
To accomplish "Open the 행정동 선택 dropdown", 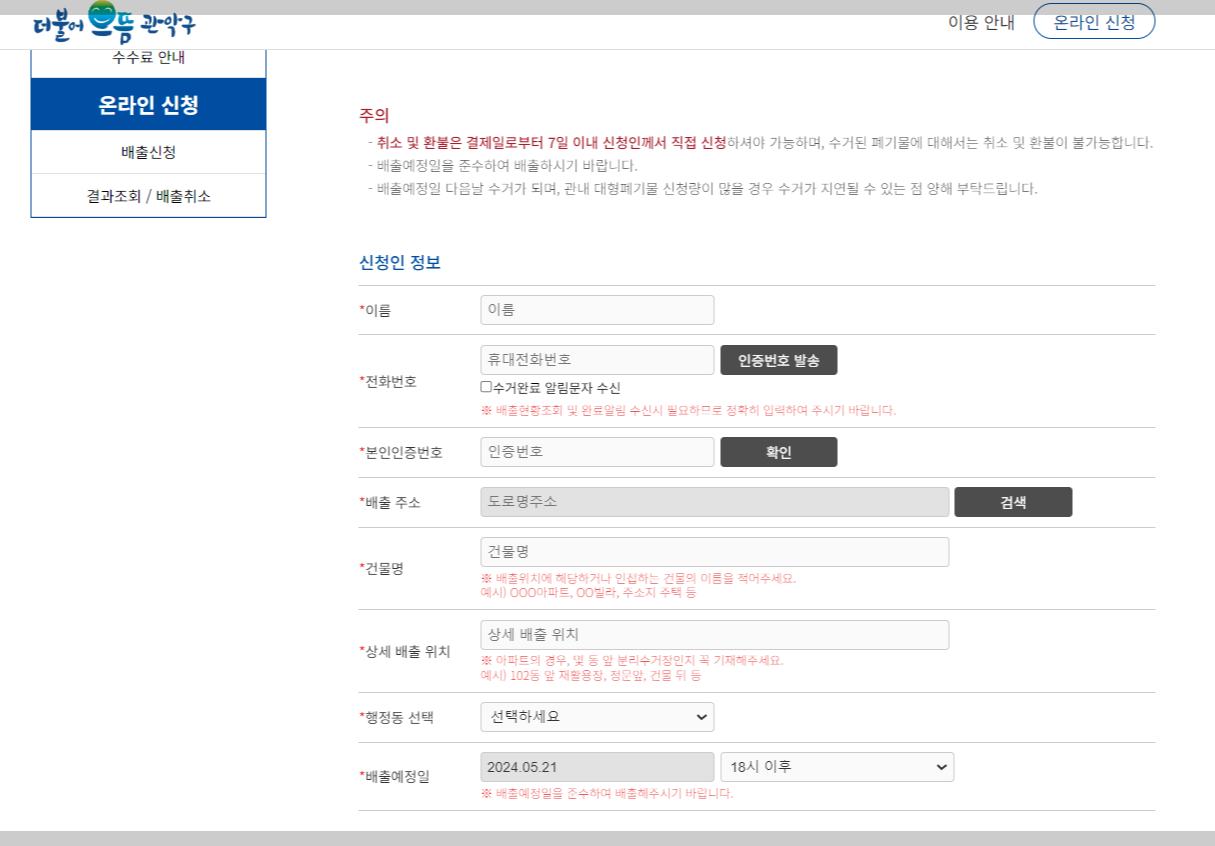I will [x=597, y=717].
